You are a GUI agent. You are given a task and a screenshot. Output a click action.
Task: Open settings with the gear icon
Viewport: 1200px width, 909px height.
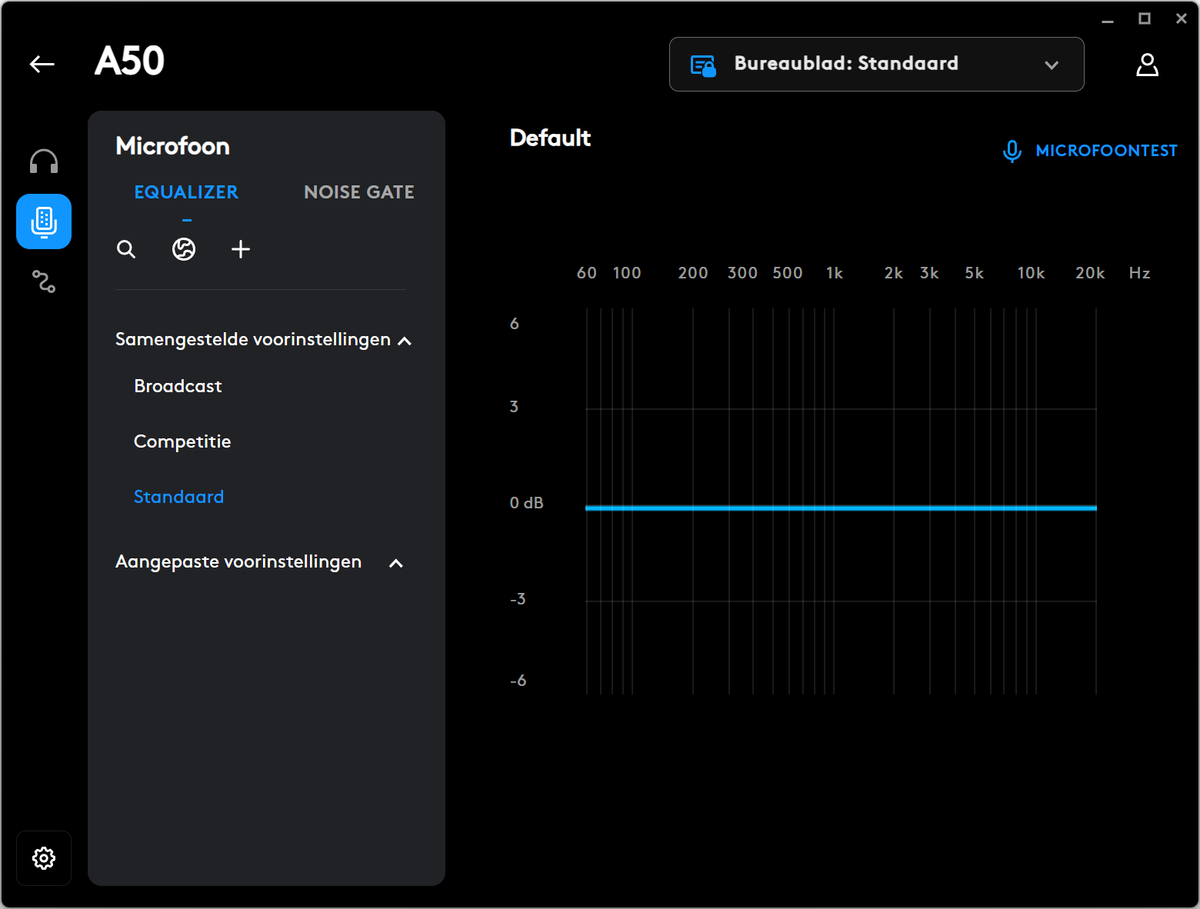tap(44, 858)
